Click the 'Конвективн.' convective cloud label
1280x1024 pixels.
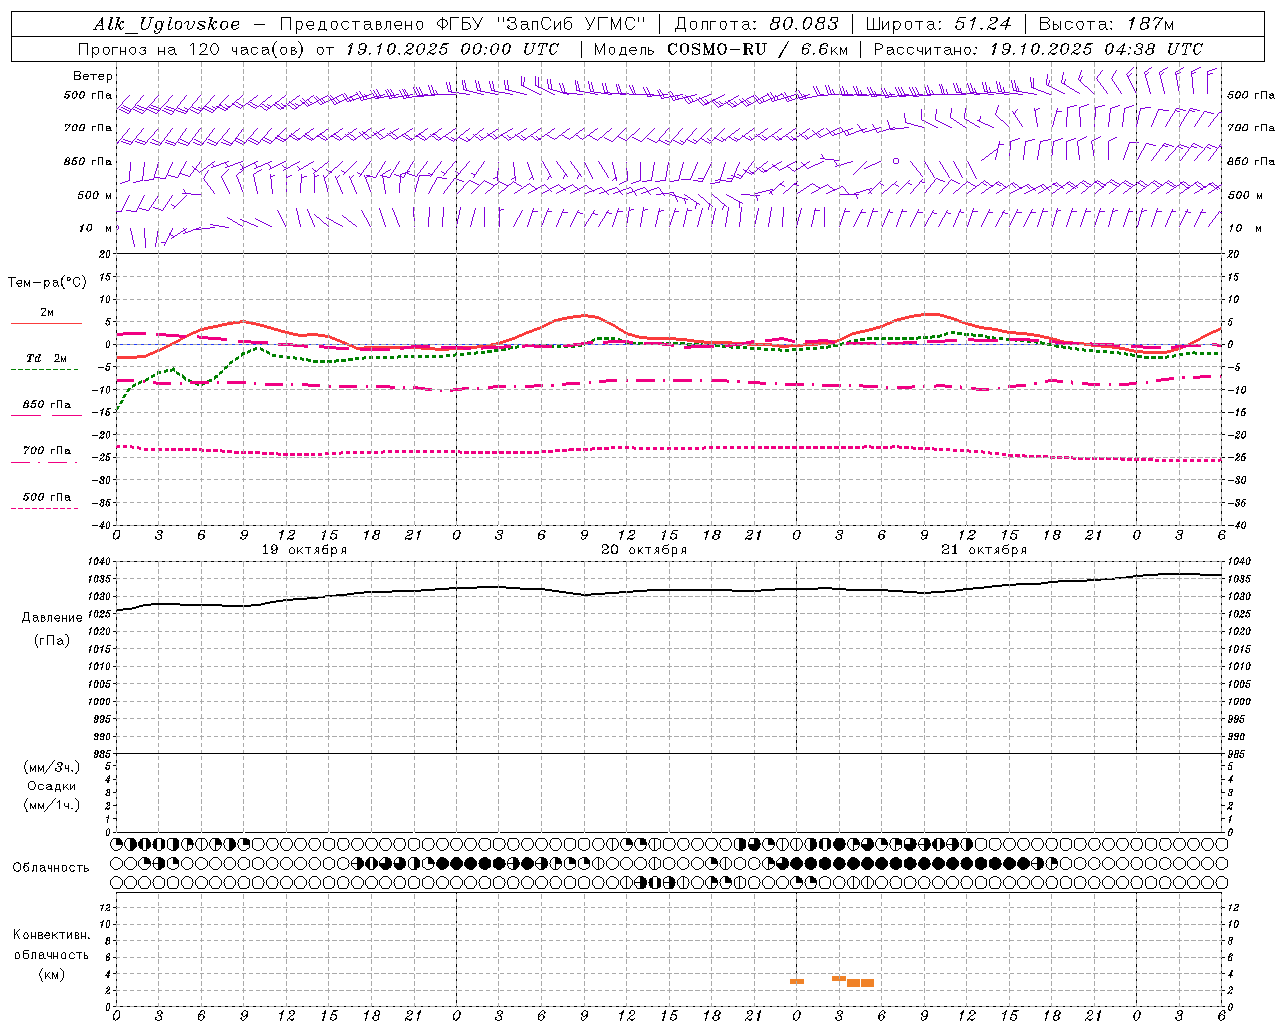tap(51, 935)
